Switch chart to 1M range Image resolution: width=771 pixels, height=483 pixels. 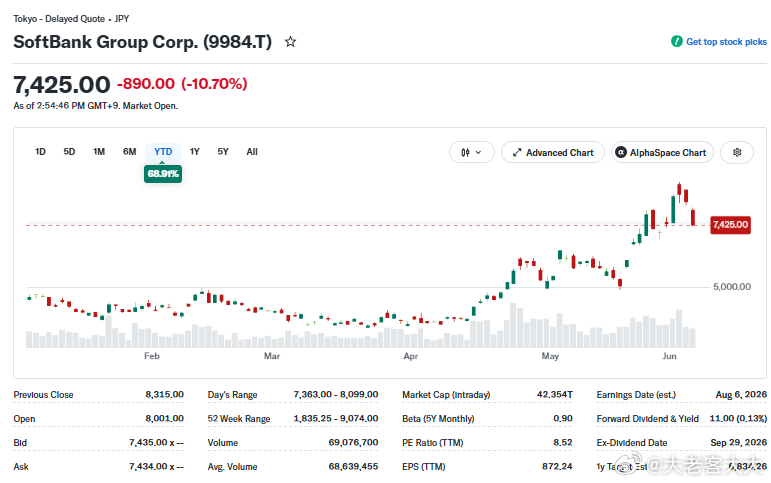pyautogui.click(x=99, y=151)
